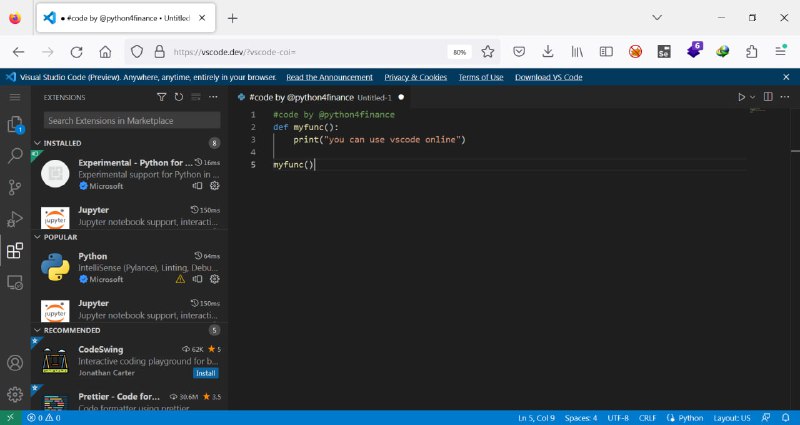The height and width of the screenshot is (425, 800).
Task: Dismiss the blue announcement banner
Action: point(786,77)
